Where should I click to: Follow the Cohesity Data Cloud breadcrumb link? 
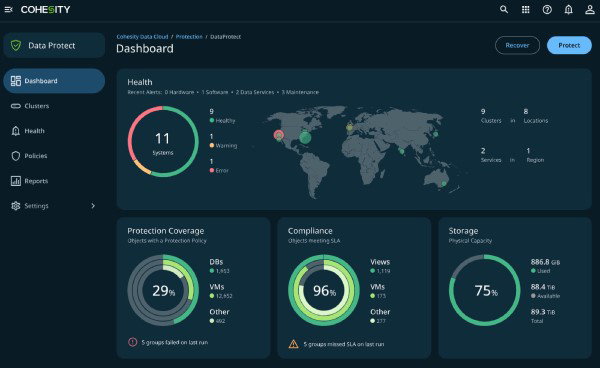click(142, 37)
